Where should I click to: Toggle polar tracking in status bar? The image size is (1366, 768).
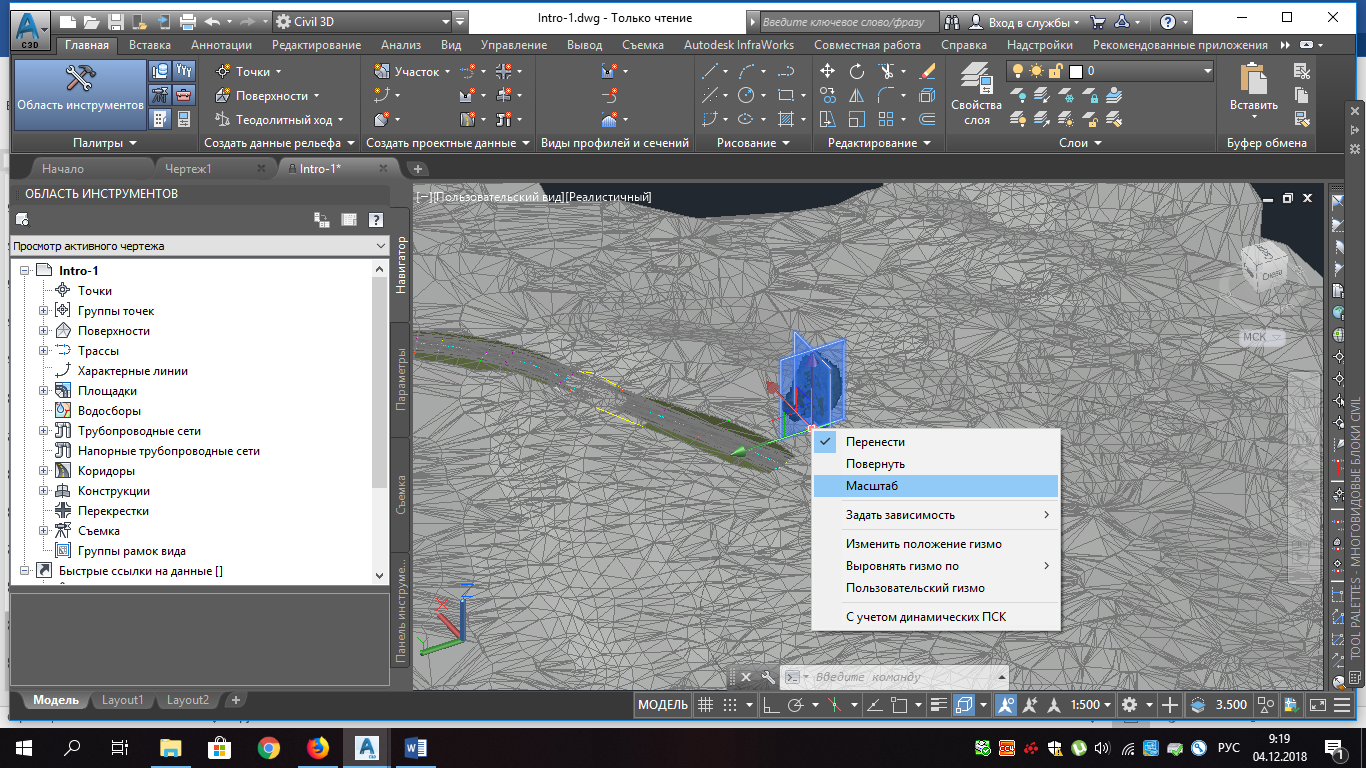click(x=796, y=705)
